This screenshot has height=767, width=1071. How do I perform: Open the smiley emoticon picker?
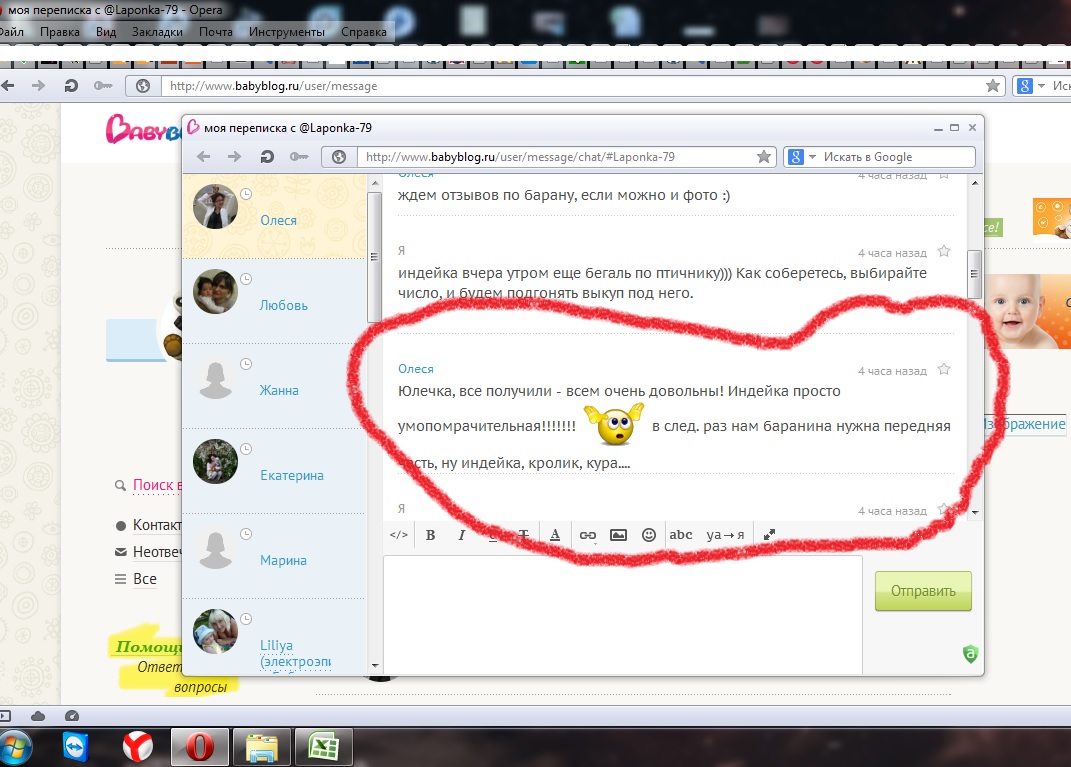[x=648, y=535]
